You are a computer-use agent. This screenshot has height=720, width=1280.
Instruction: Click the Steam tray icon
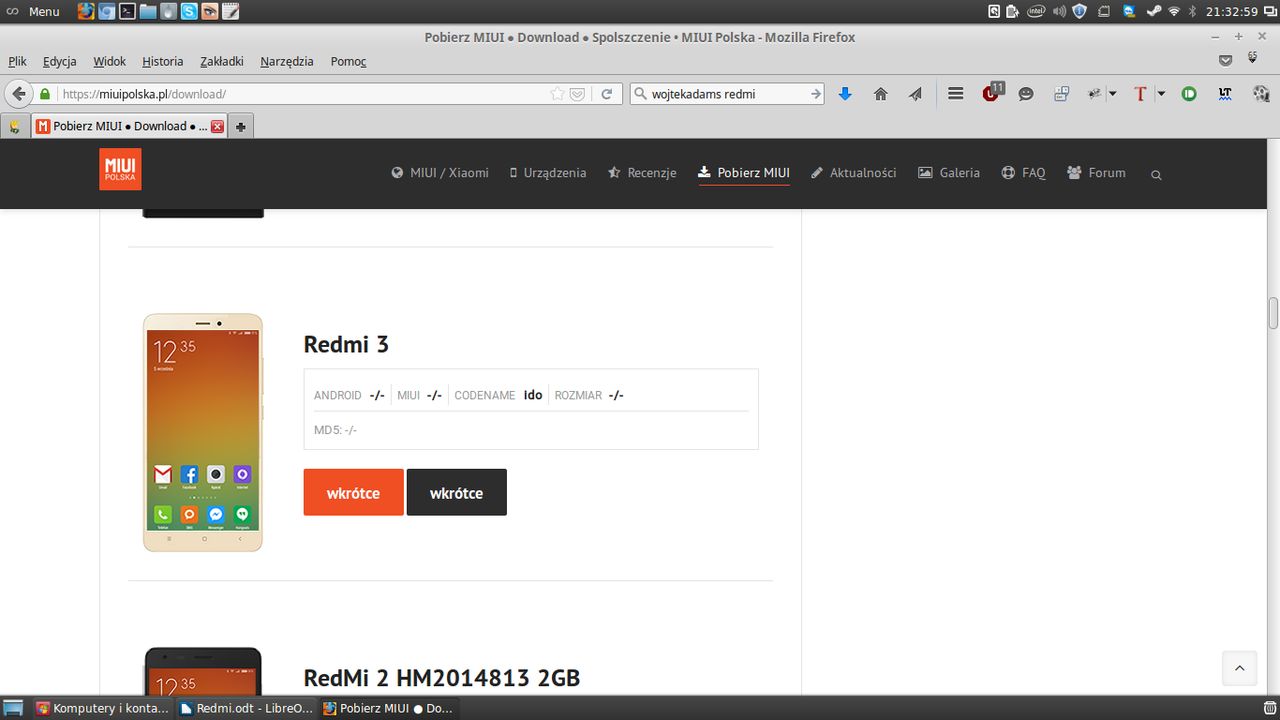[1153, 11]
